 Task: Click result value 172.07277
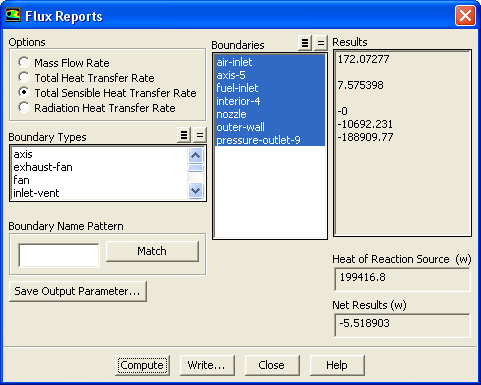pos(363,59)
